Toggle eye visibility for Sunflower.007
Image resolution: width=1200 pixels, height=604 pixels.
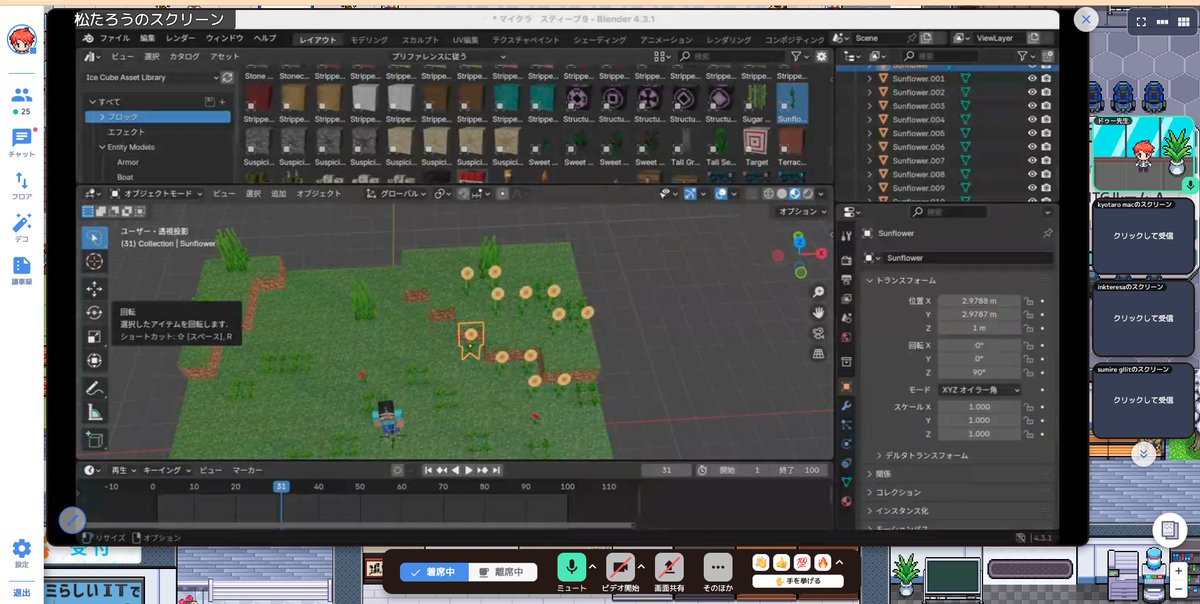(1032, 160)
